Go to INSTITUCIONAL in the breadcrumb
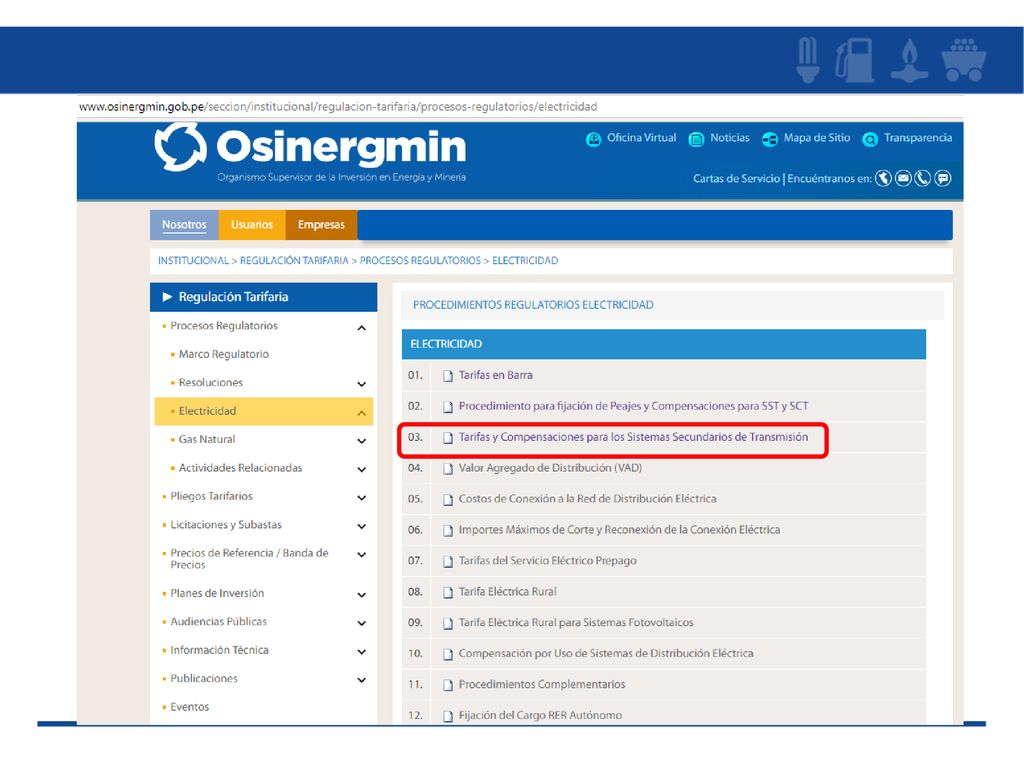This screenshot has width=1024, height=768. 193,261
